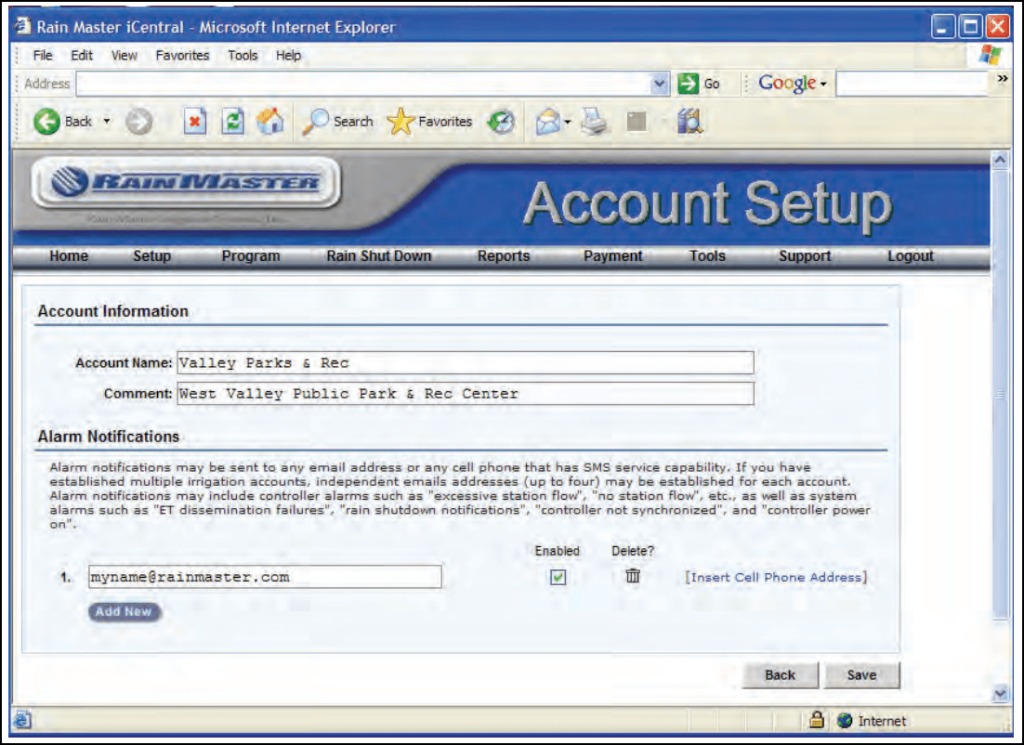Open the History toolbar icon
Viewport: 1024px width, 745px height.
click(501, 121)
